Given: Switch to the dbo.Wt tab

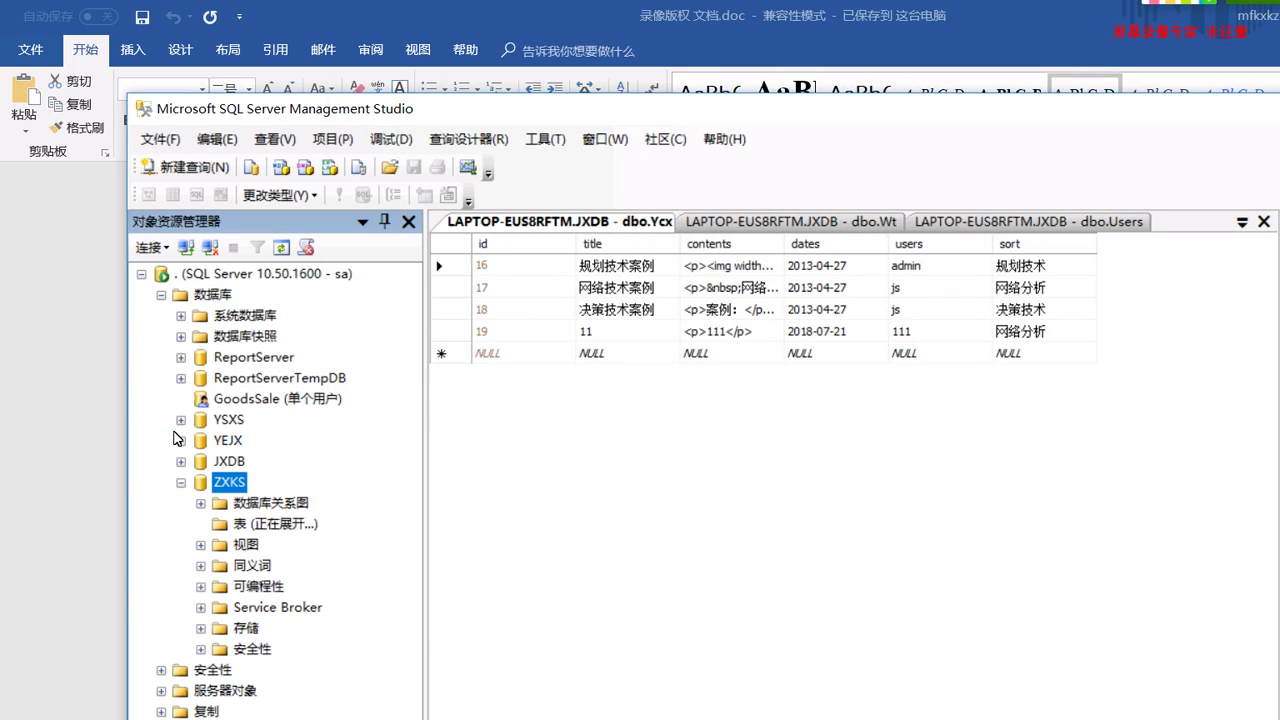Looking at the screenshot, I should point(791,221).
